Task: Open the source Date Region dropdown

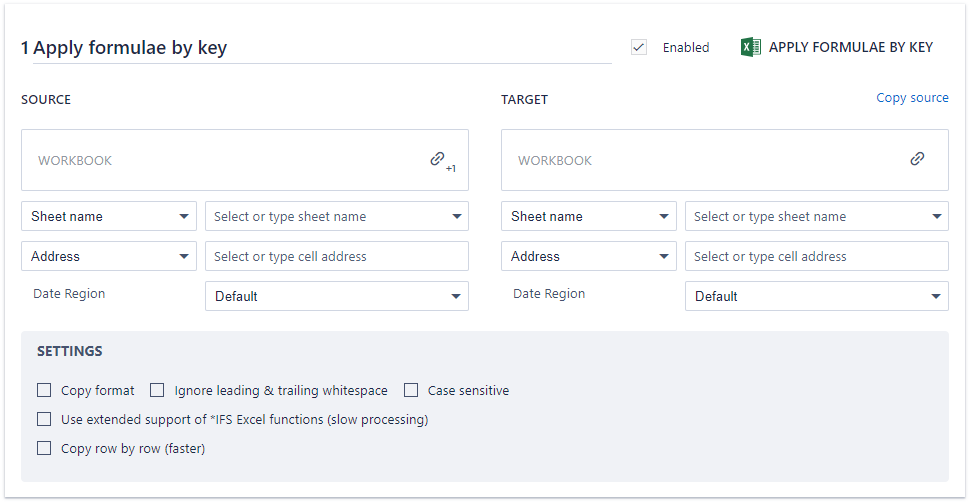Action: tap(336, 296)
